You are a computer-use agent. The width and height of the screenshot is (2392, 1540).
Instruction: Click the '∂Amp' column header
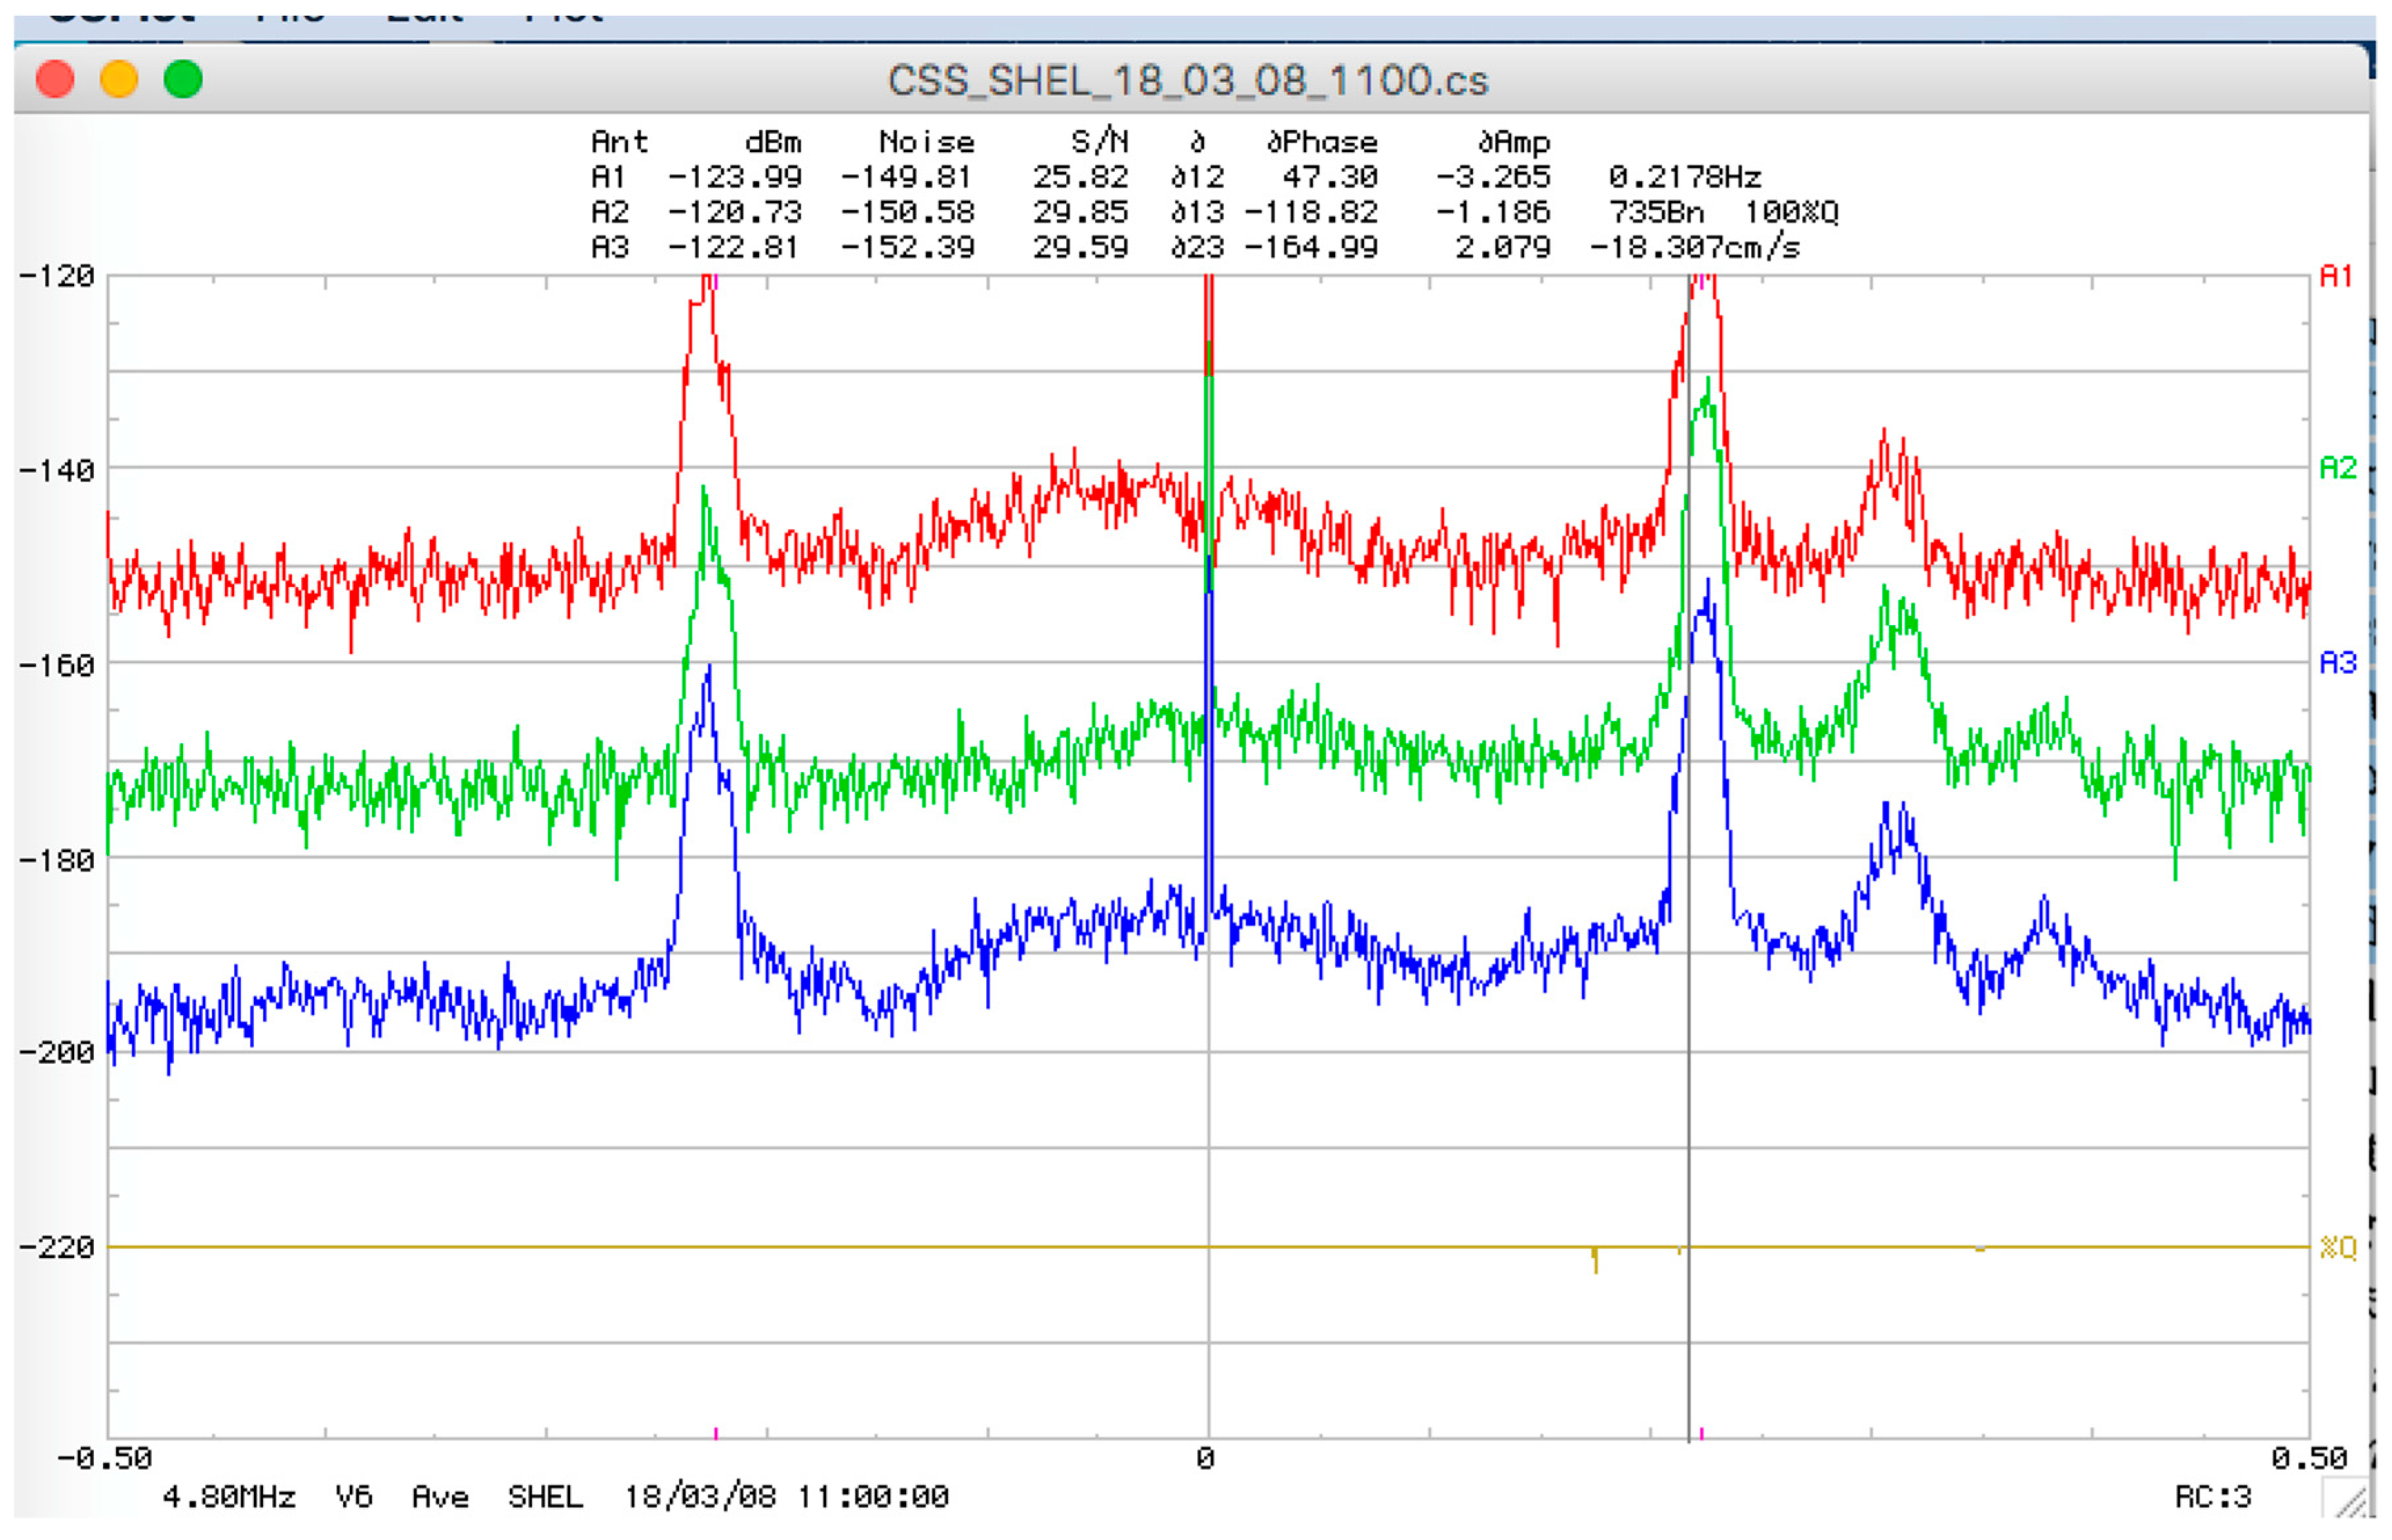click(x=1514, y=143)
